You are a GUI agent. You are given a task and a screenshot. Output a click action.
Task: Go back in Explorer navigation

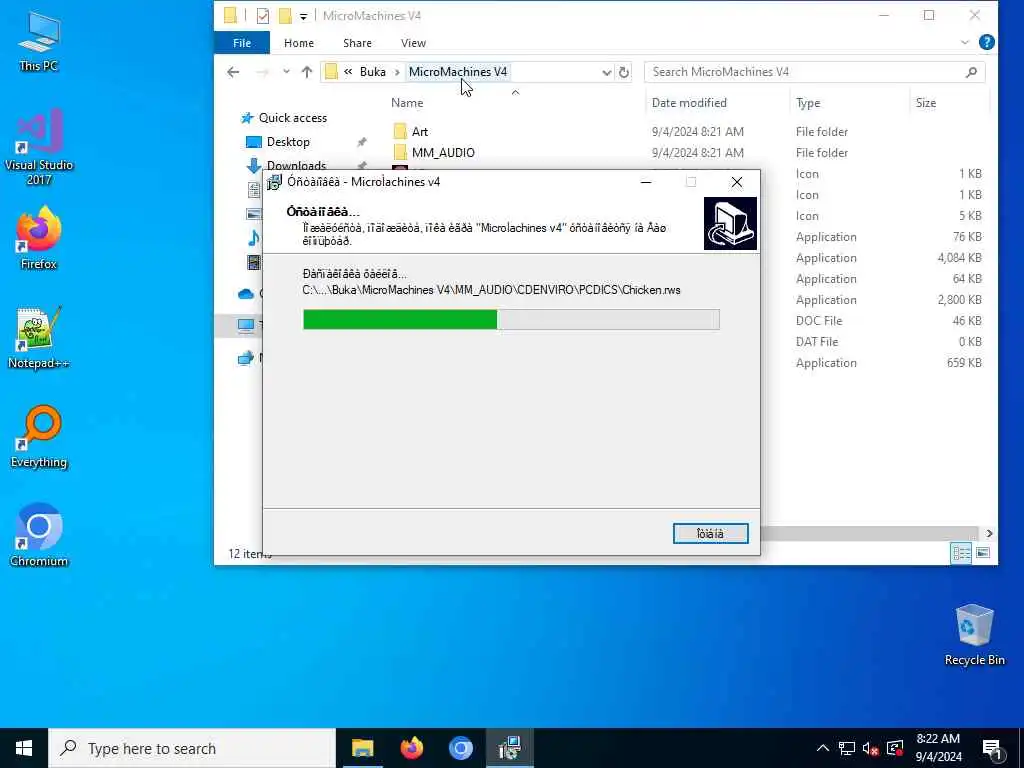(233, 72)
